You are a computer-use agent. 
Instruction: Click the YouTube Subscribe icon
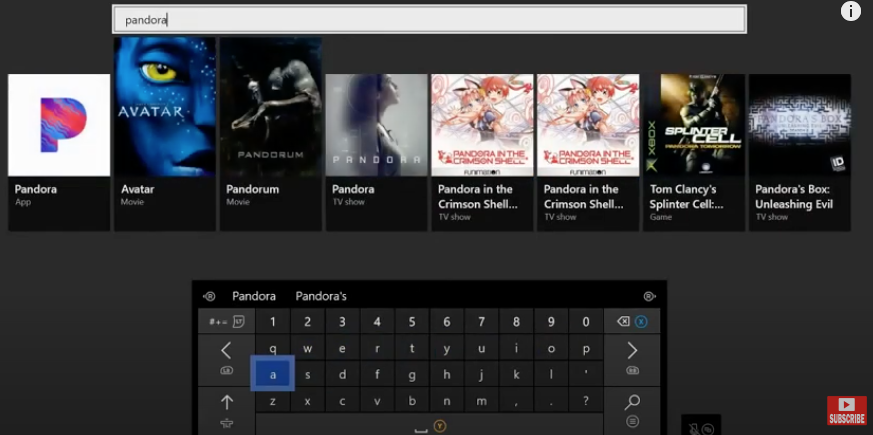coord(846,410)
